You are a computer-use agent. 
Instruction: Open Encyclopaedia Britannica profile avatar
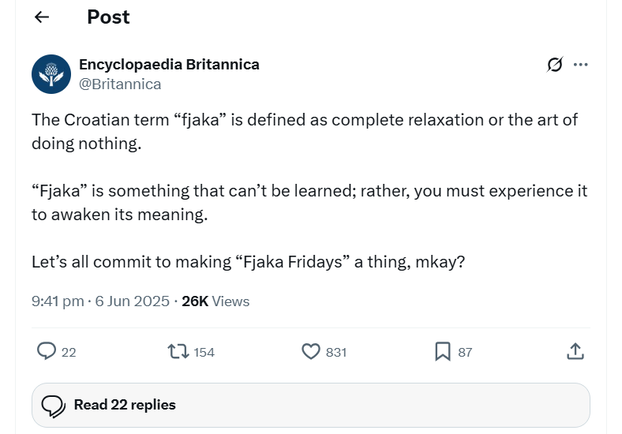[x=51, y=74]
